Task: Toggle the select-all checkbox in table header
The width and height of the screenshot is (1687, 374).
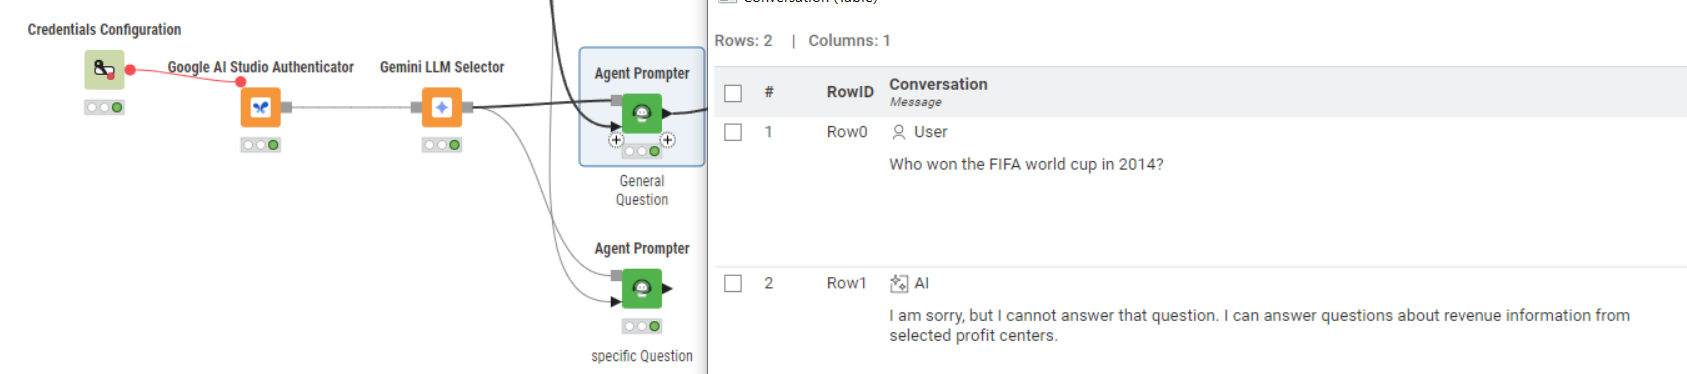Action: (733, 93)
